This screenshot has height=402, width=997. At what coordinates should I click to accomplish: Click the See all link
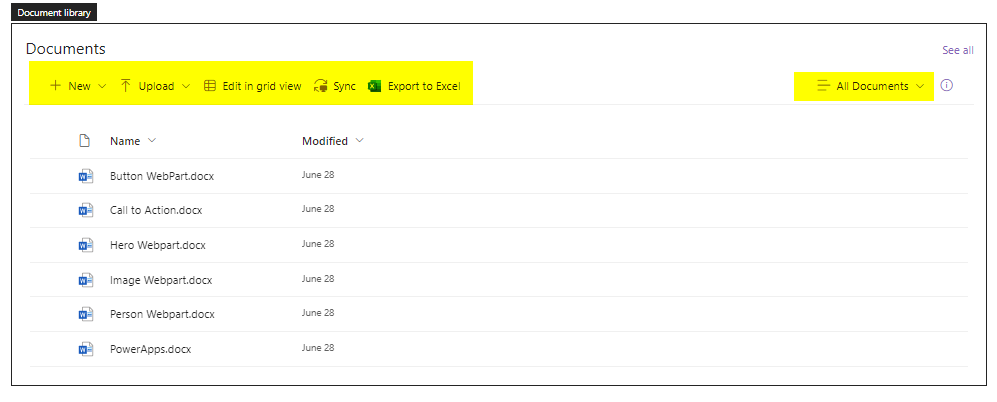point(957,50)
